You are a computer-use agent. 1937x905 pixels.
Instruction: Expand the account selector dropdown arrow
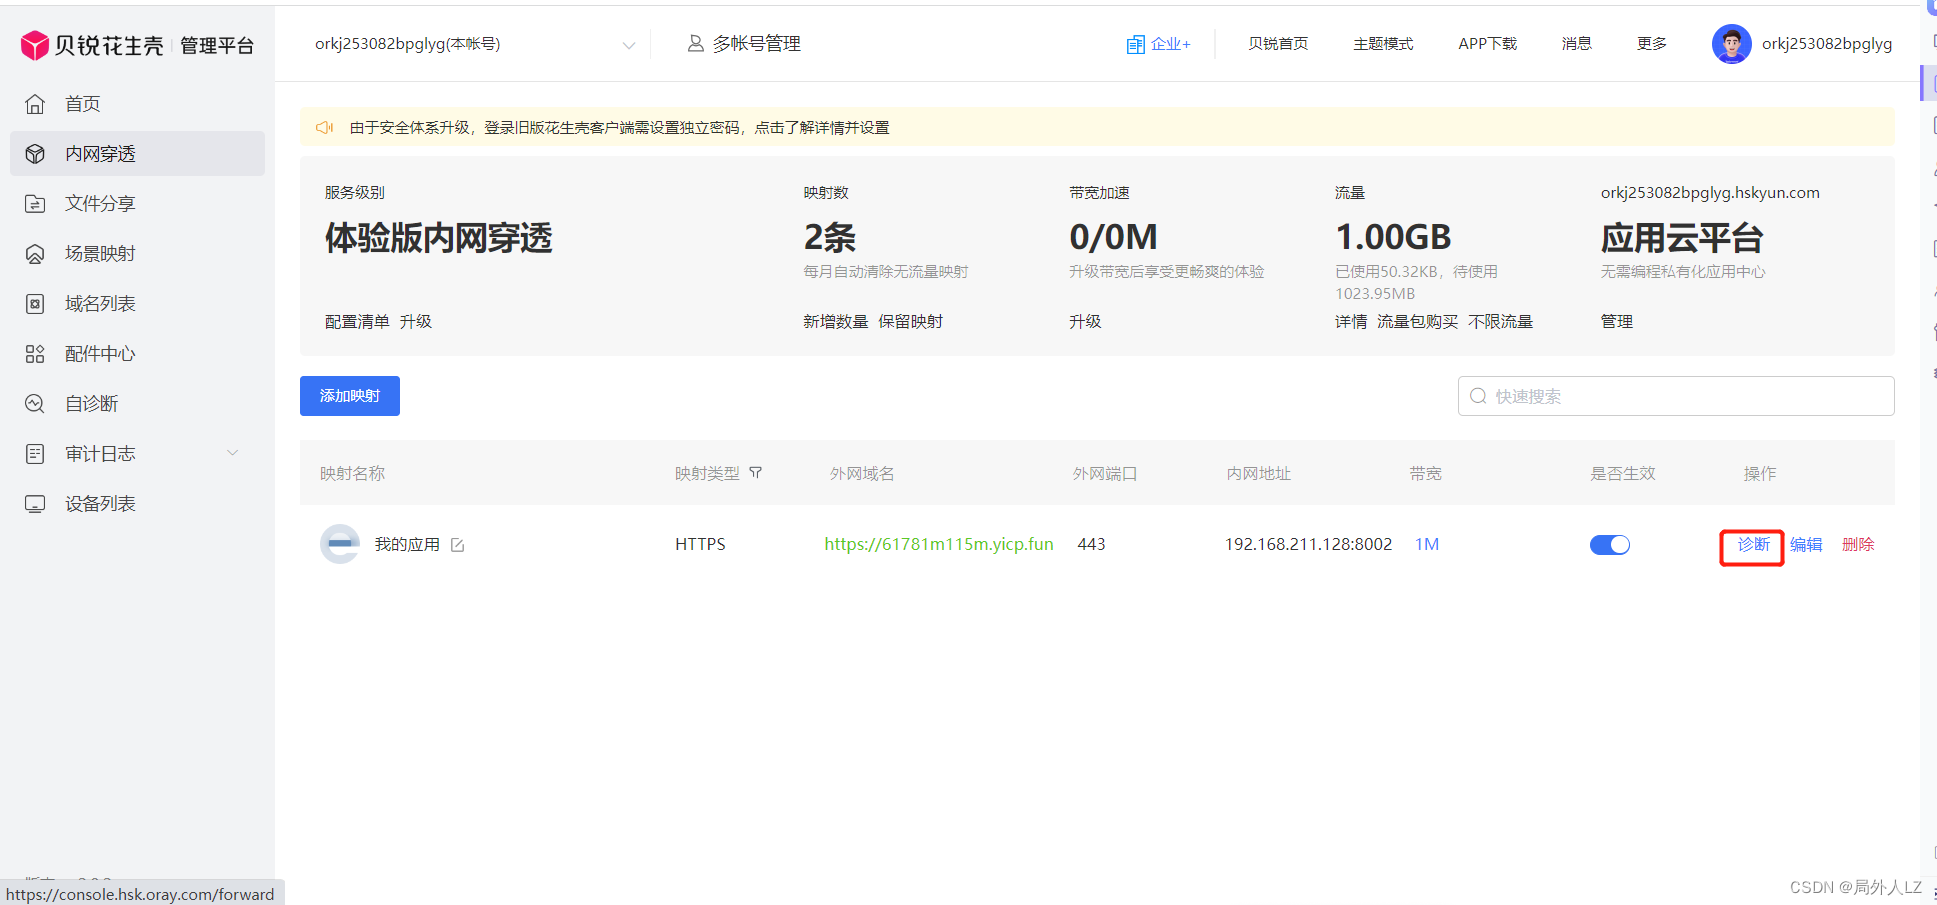pyautogui.click(x=629, y=45)
